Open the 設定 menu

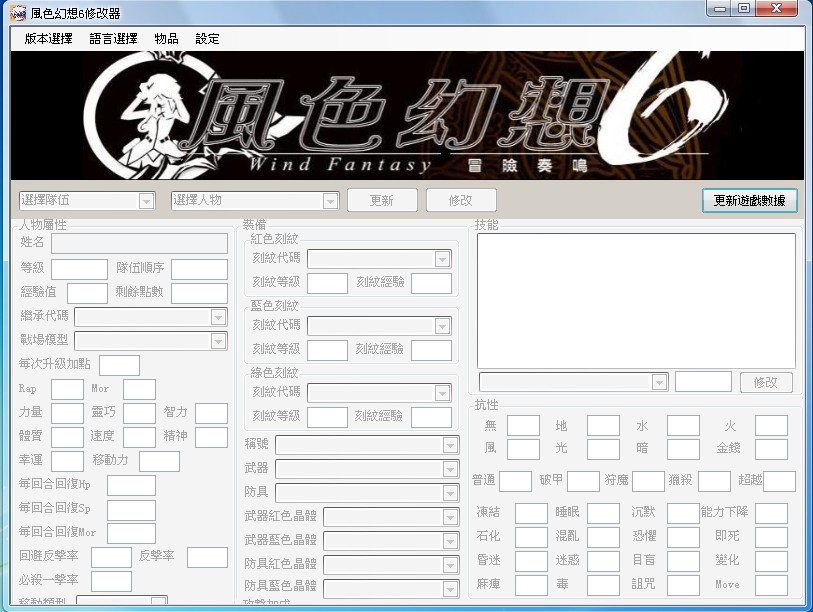pyautogui.click(x=205, y=38)
